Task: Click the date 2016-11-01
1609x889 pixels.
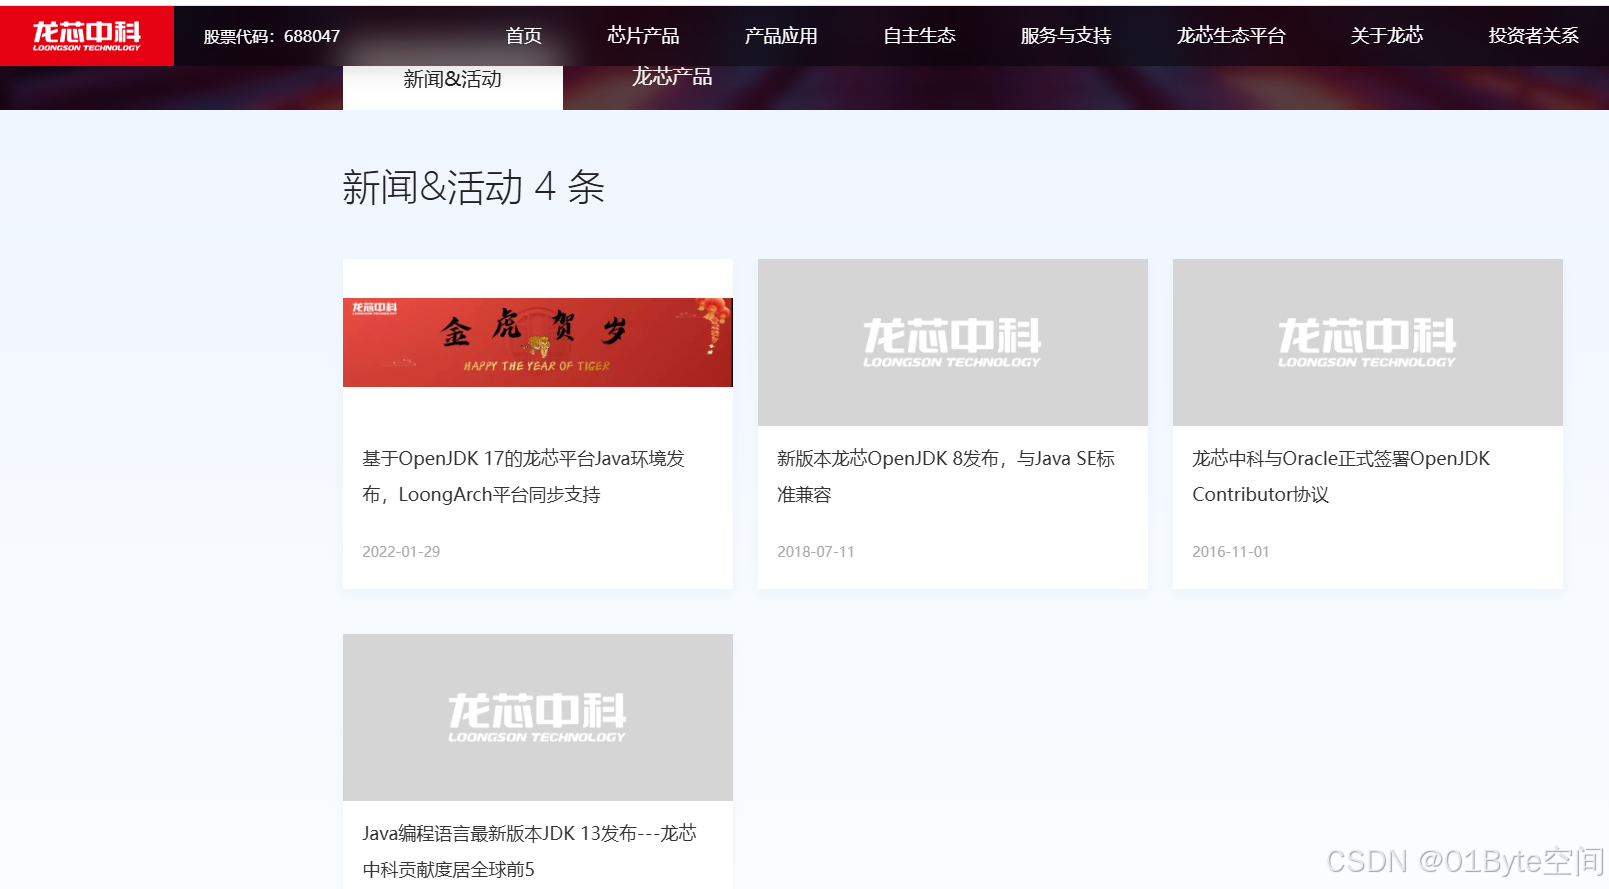Action: coord(1231,551)
